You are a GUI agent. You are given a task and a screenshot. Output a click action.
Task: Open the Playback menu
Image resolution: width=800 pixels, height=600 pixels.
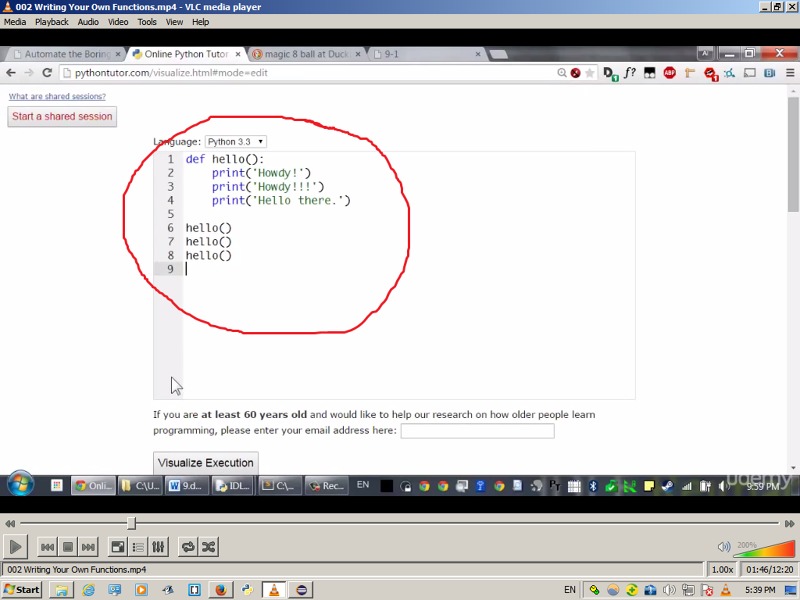click(x=52, y=22)
